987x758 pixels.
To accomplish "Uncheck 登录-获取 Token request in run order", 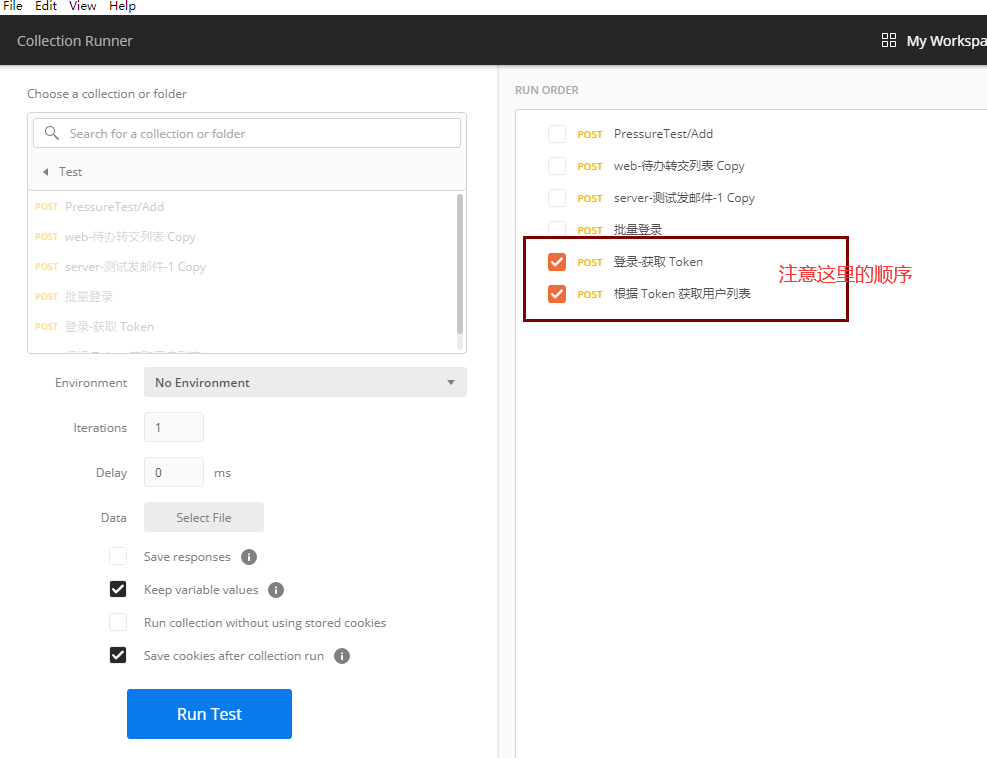I will coord(557,262).
